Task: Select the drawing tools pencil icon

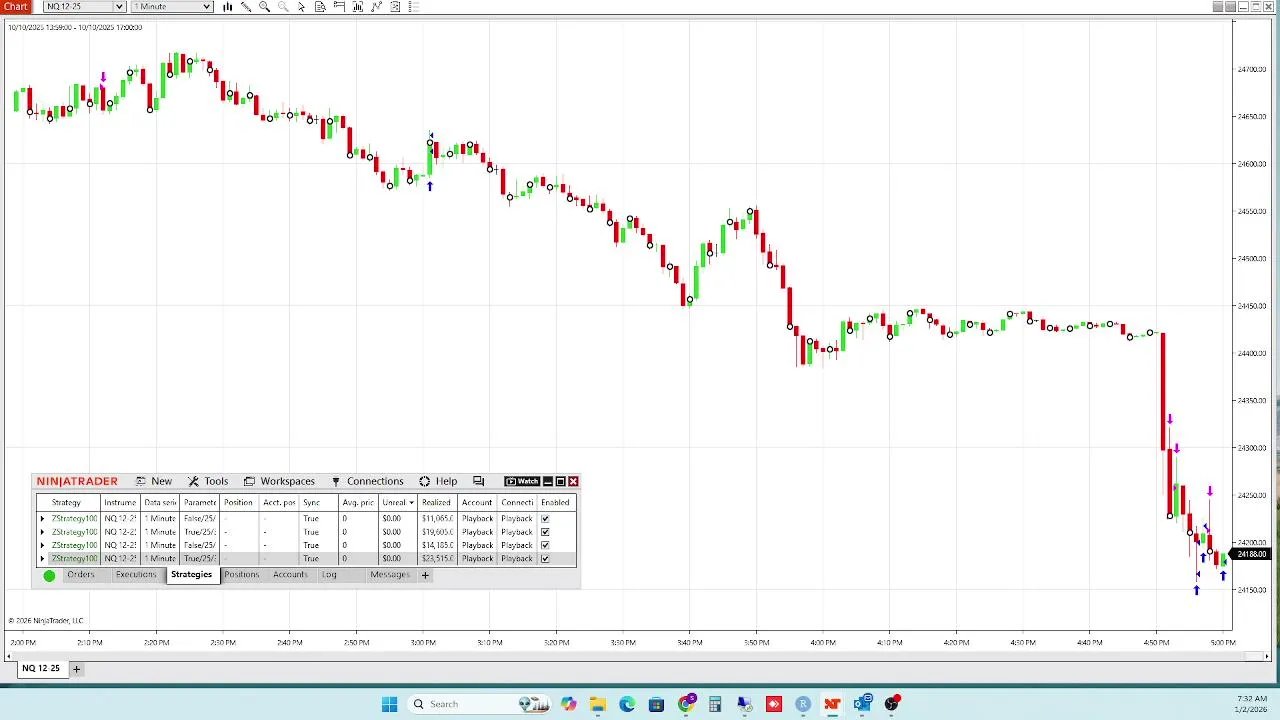Action: [246, 7]
